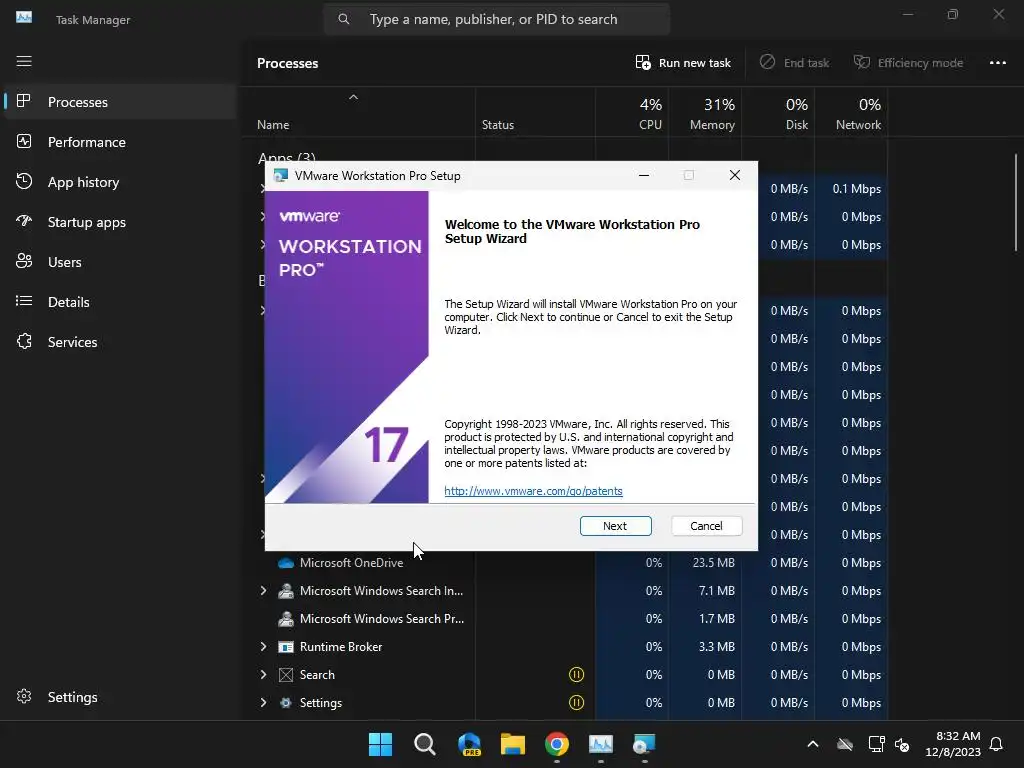Open the Services page
1024x768 pixels.
[x=120, y=342]
